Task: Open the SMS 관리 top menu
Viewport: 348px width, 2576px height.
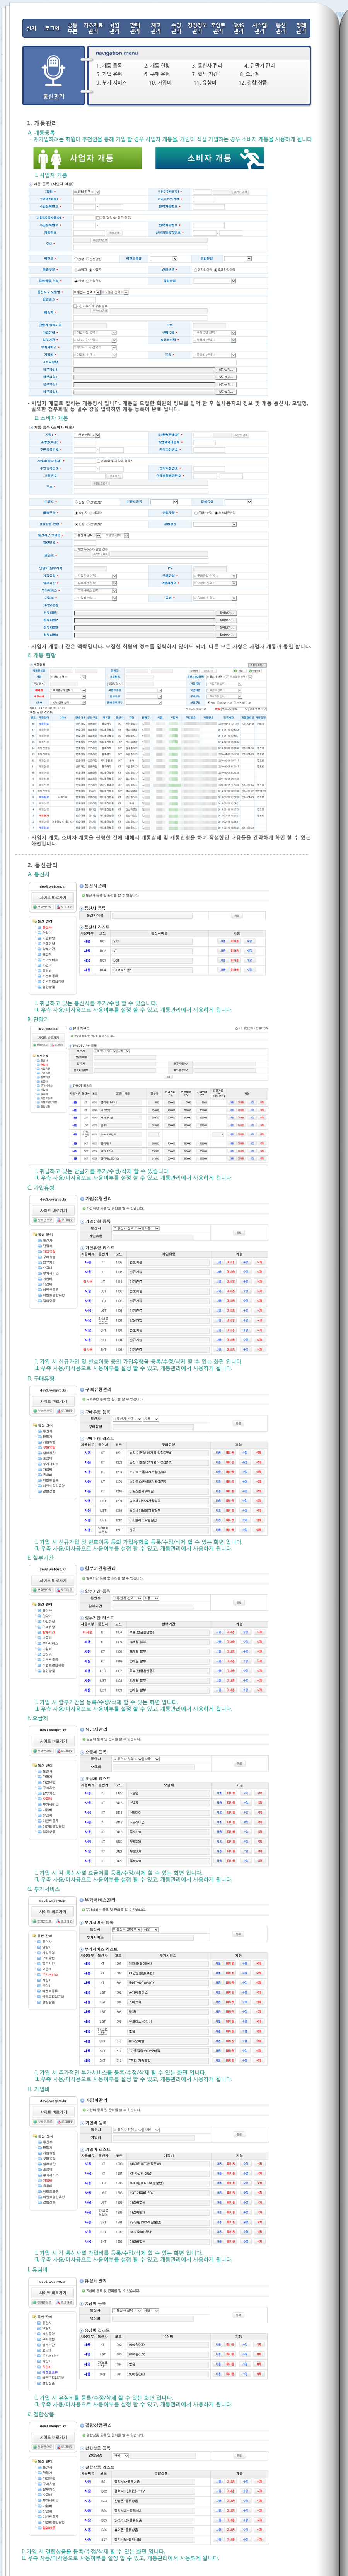Action: (238, 29)
